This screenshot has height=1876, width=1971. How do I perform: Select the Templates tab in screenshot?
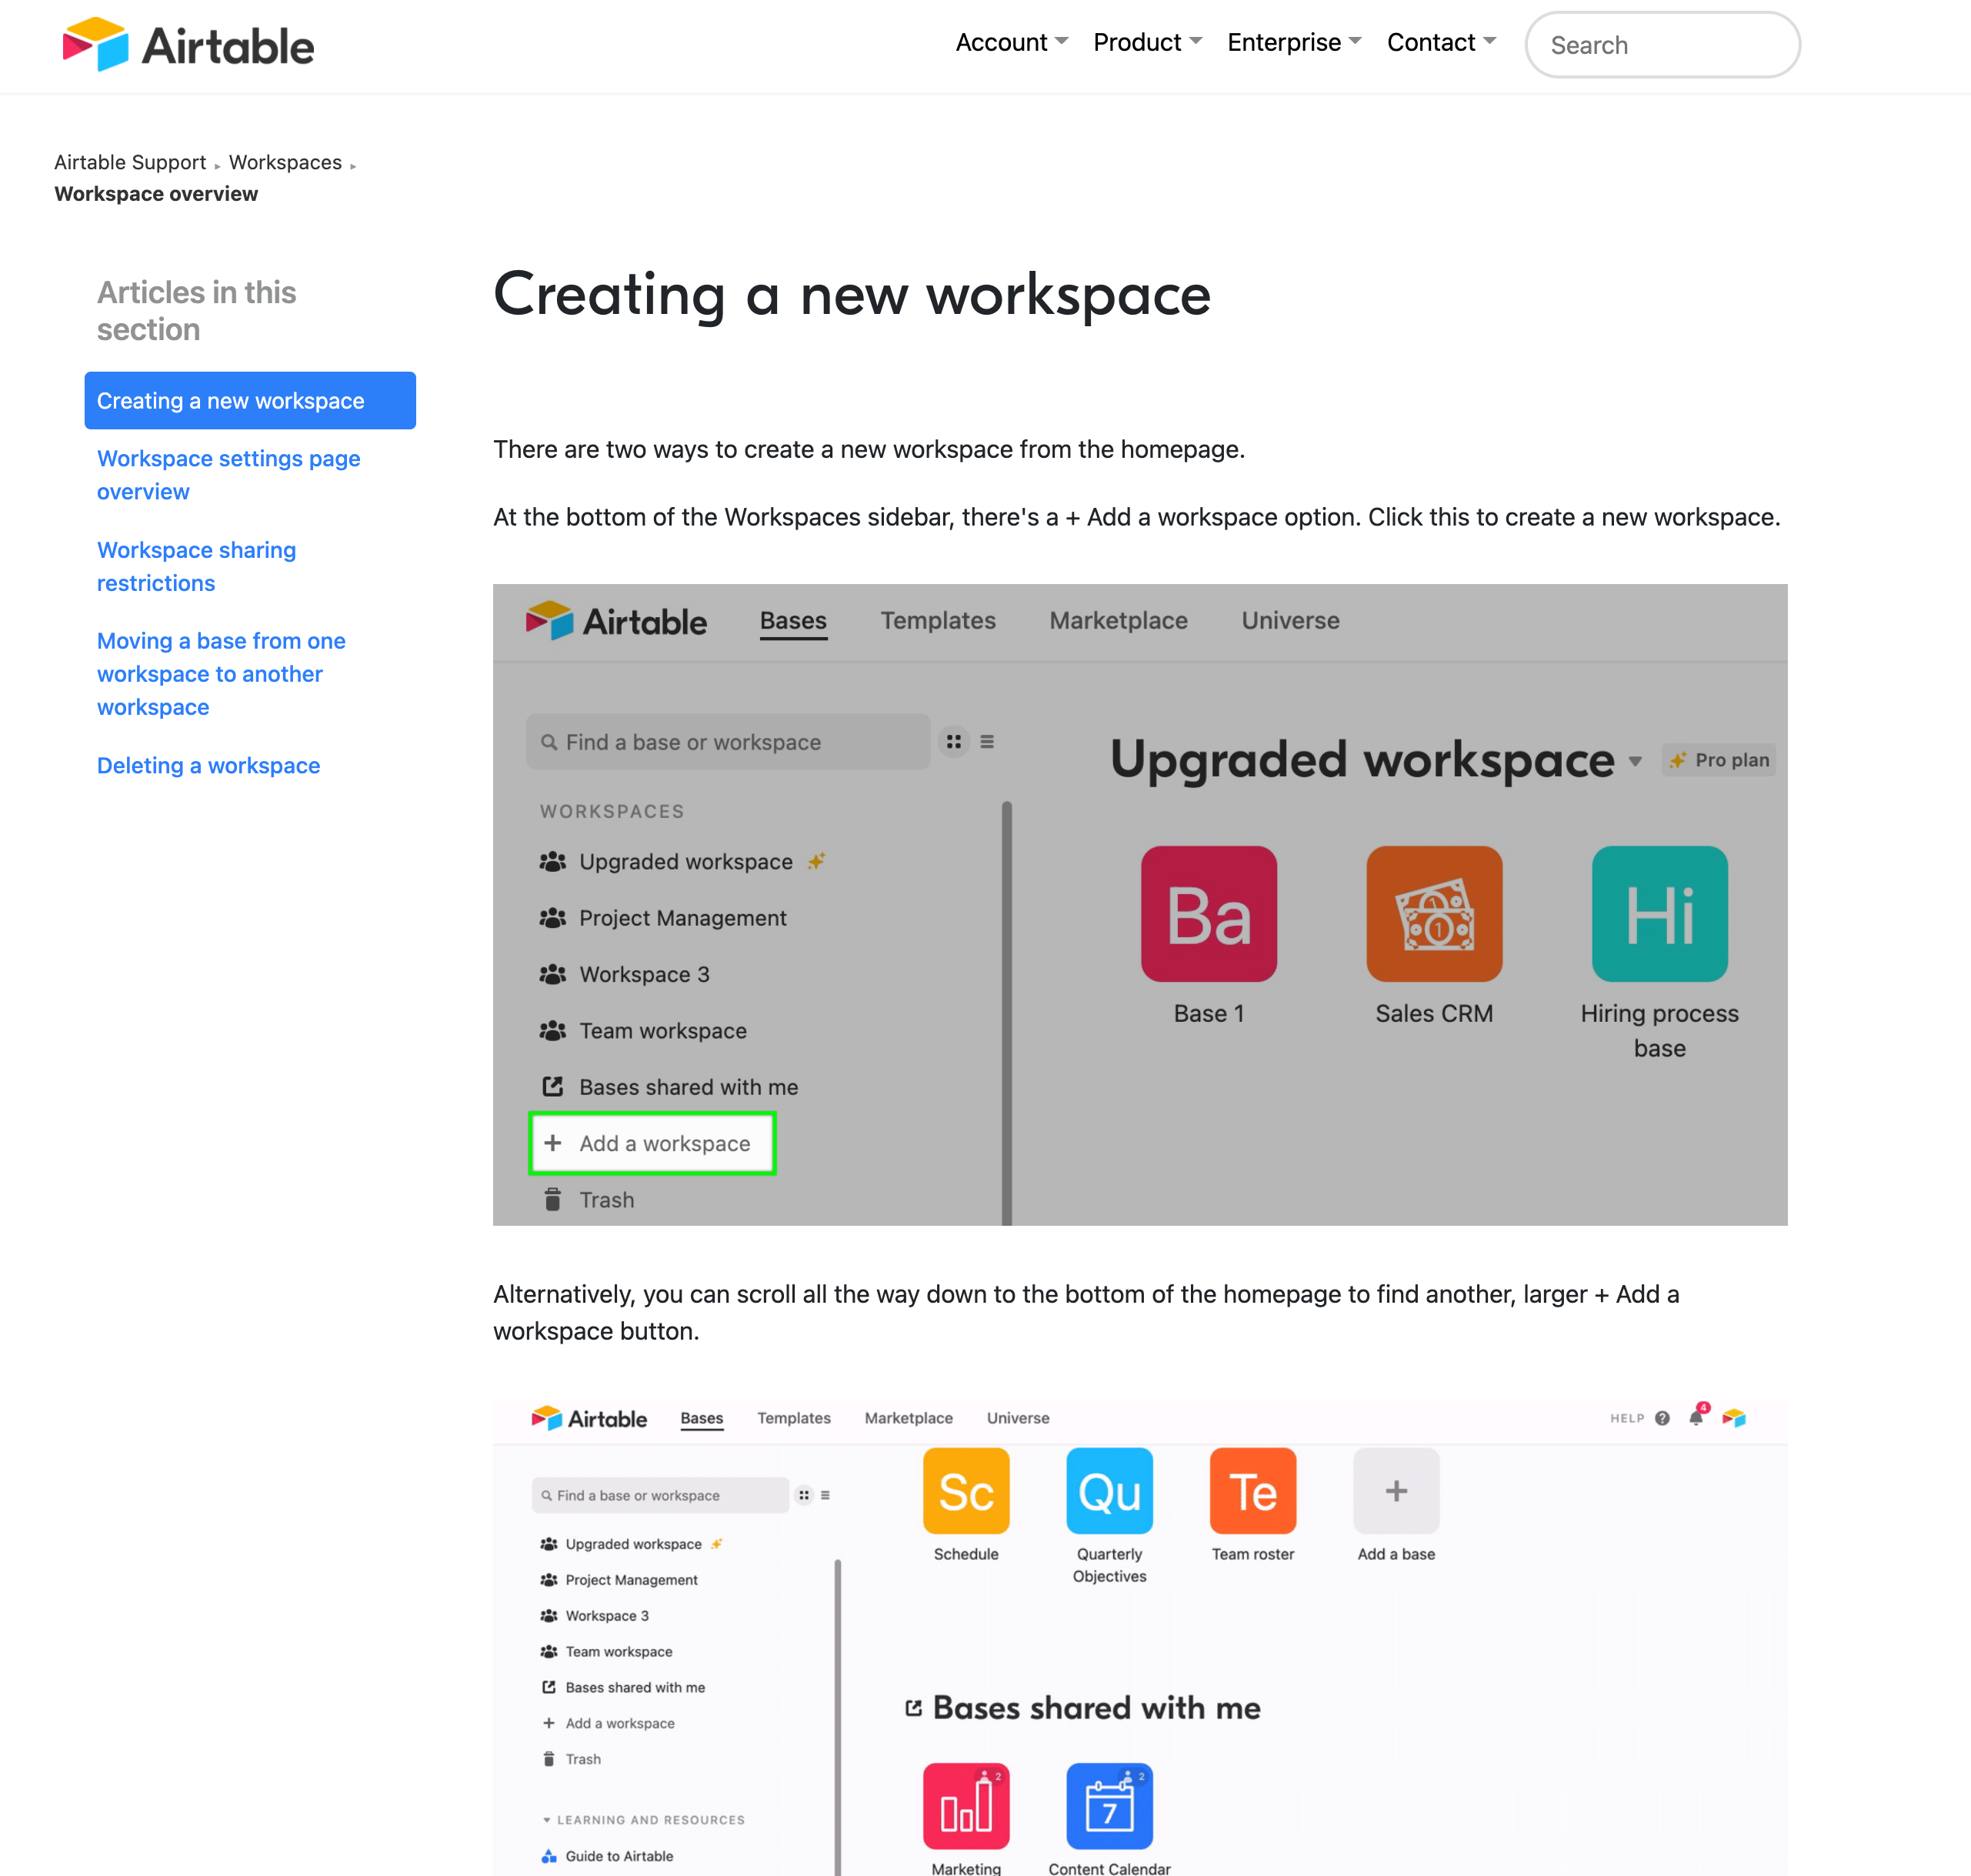click(936, 619)
